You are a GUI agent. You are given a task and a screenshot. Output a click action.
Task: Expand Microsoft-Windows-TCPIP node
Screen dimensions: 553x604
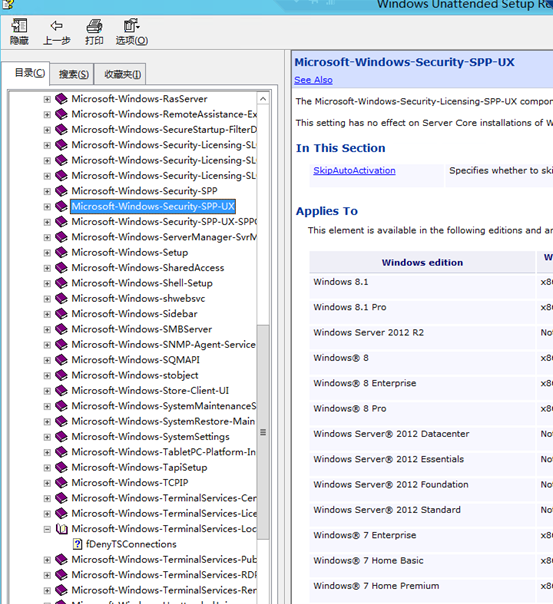coord(47,483)
